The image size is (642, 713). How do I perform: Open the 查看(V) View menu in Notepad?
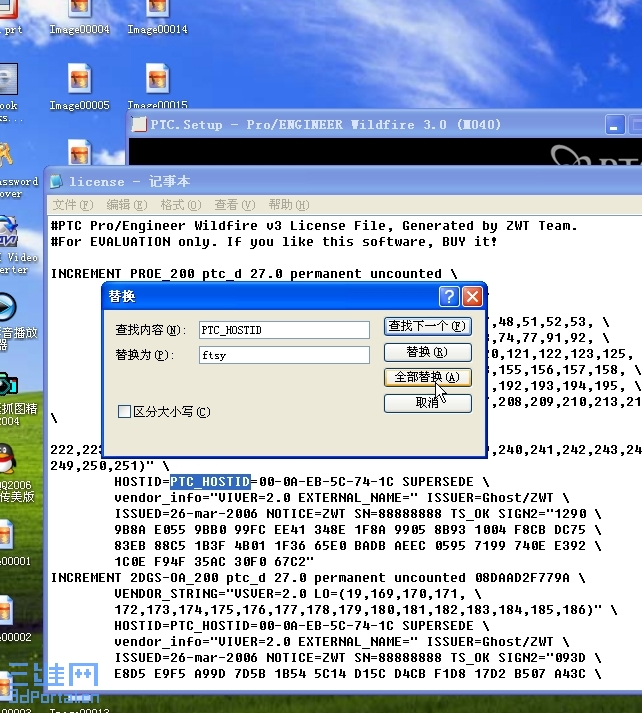coord(235,205)
